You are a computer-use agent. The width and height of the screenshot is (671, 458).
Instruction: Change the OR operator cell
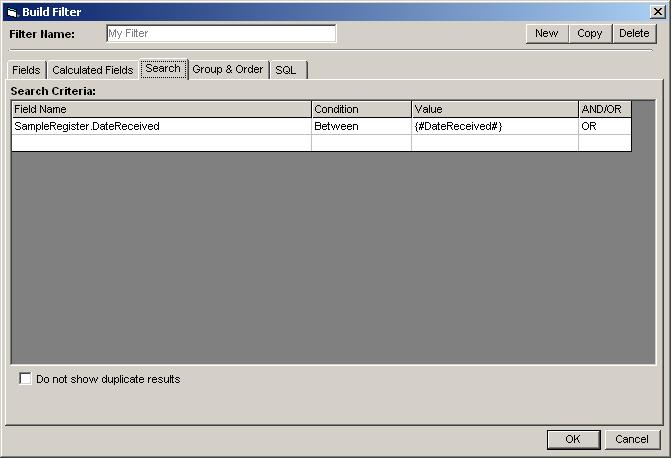pos(604,127)
